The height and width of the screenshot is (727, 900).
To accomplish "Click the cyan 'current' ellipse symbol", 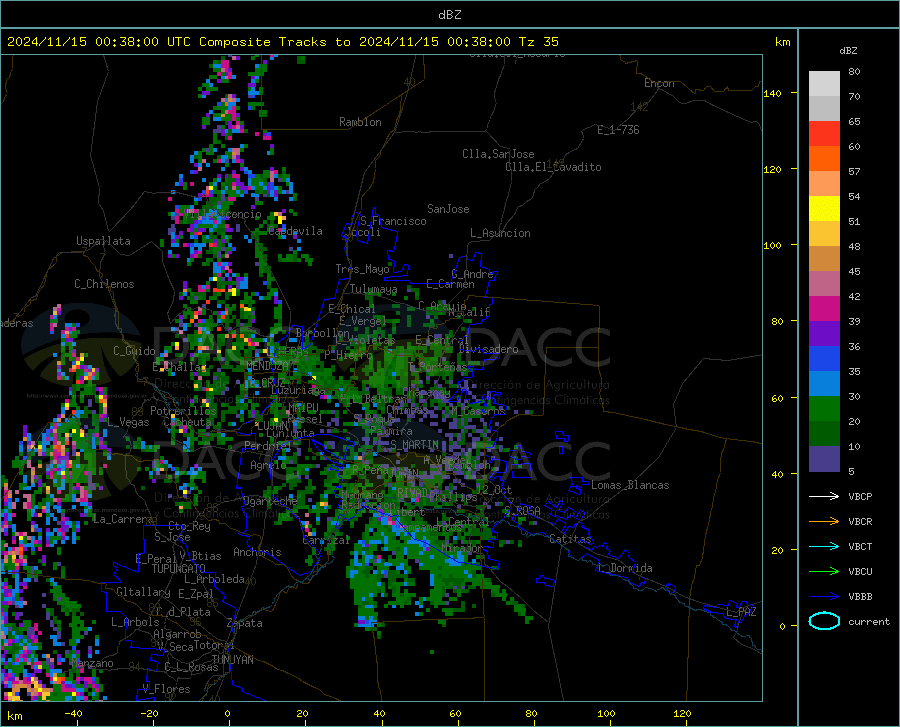I will click(824, 621).
